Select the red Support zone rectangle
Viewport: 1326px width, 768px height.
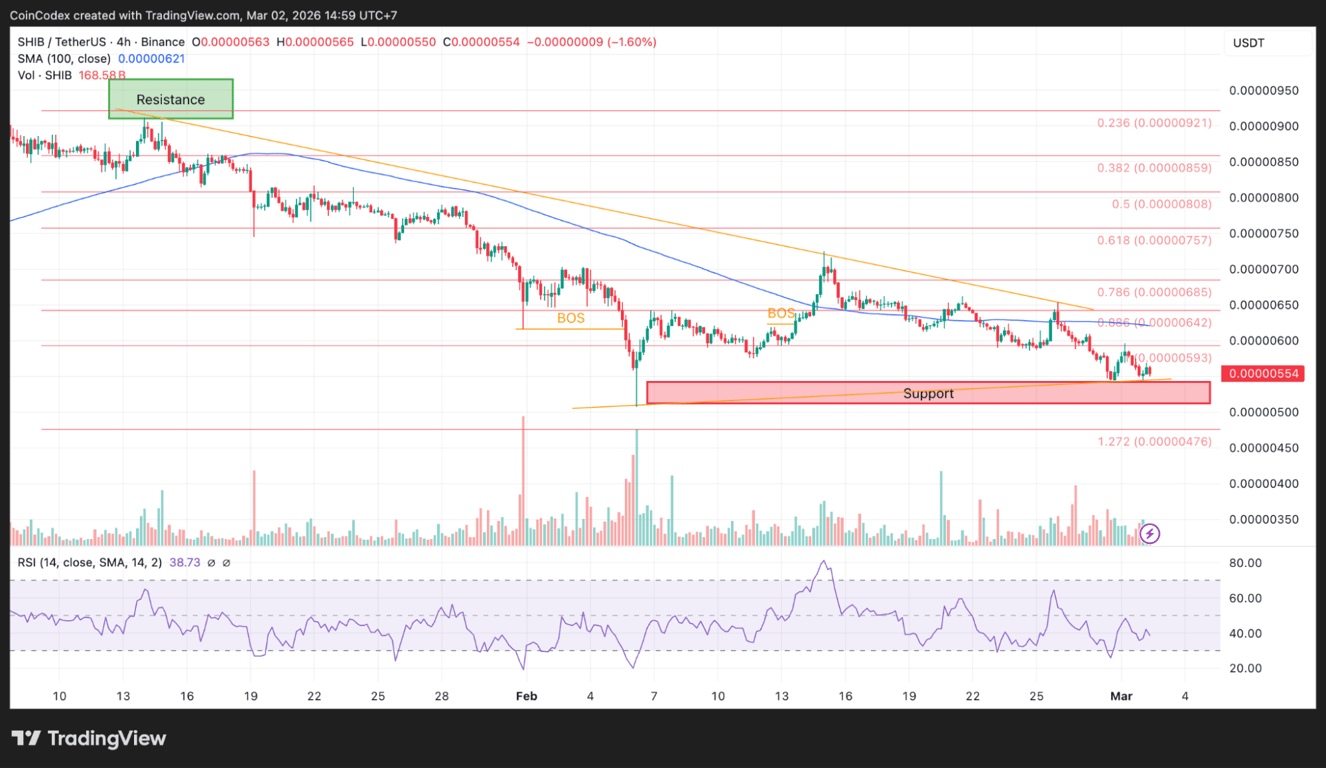(x=928, y=392)
